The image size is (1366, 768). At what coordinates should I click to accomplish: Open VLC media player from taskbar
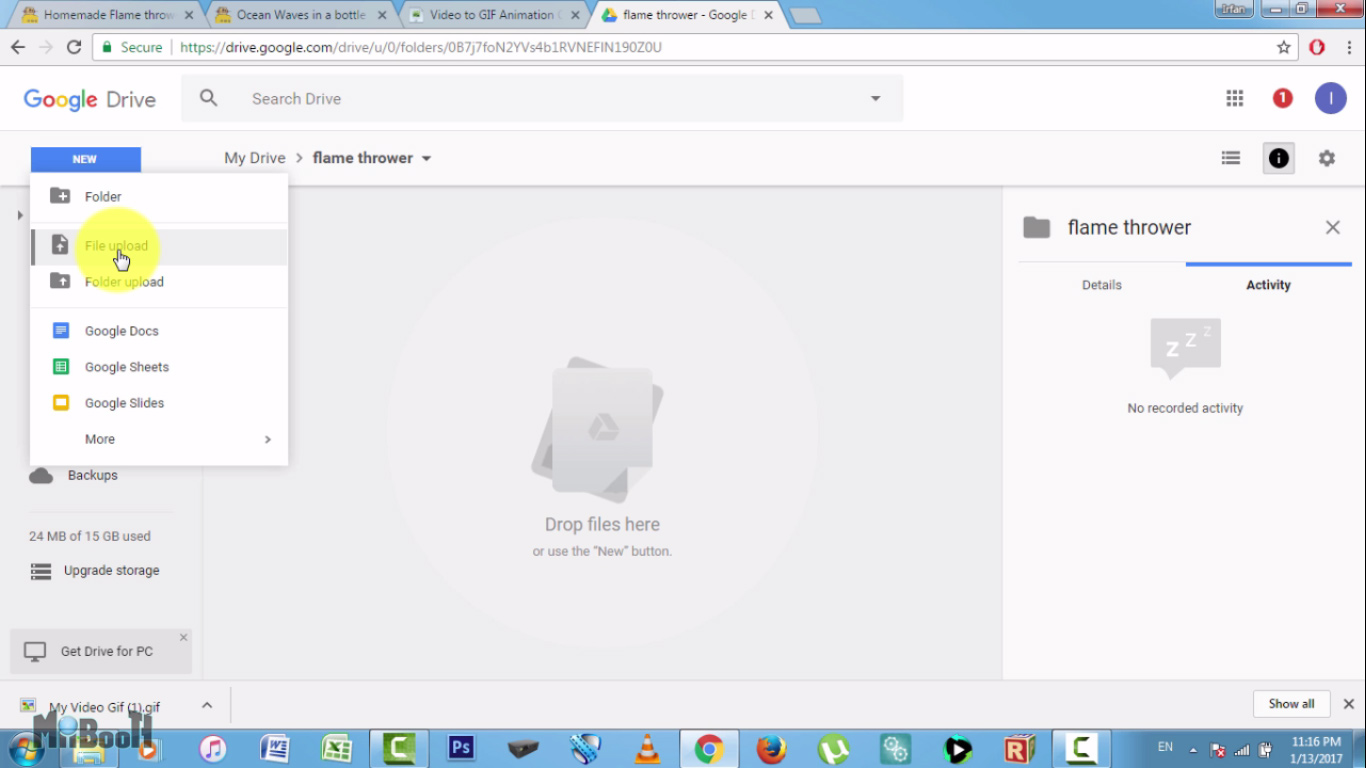648,748
